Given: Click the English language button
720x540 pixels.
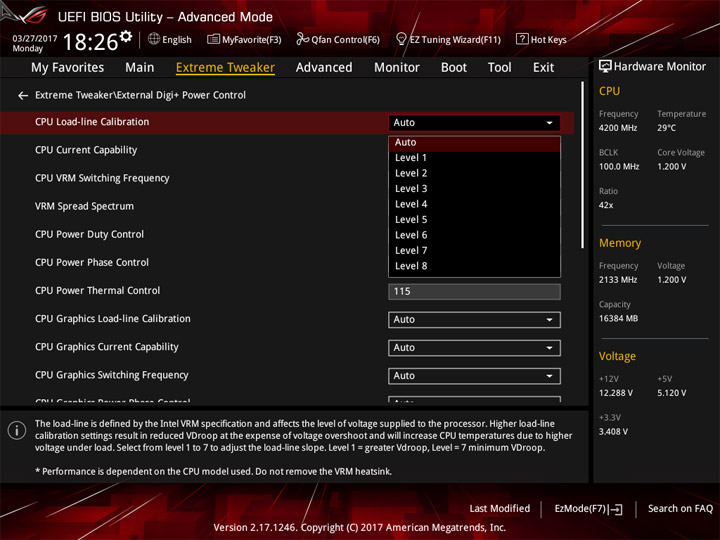Looking at the screenshot, I should 170,39.
